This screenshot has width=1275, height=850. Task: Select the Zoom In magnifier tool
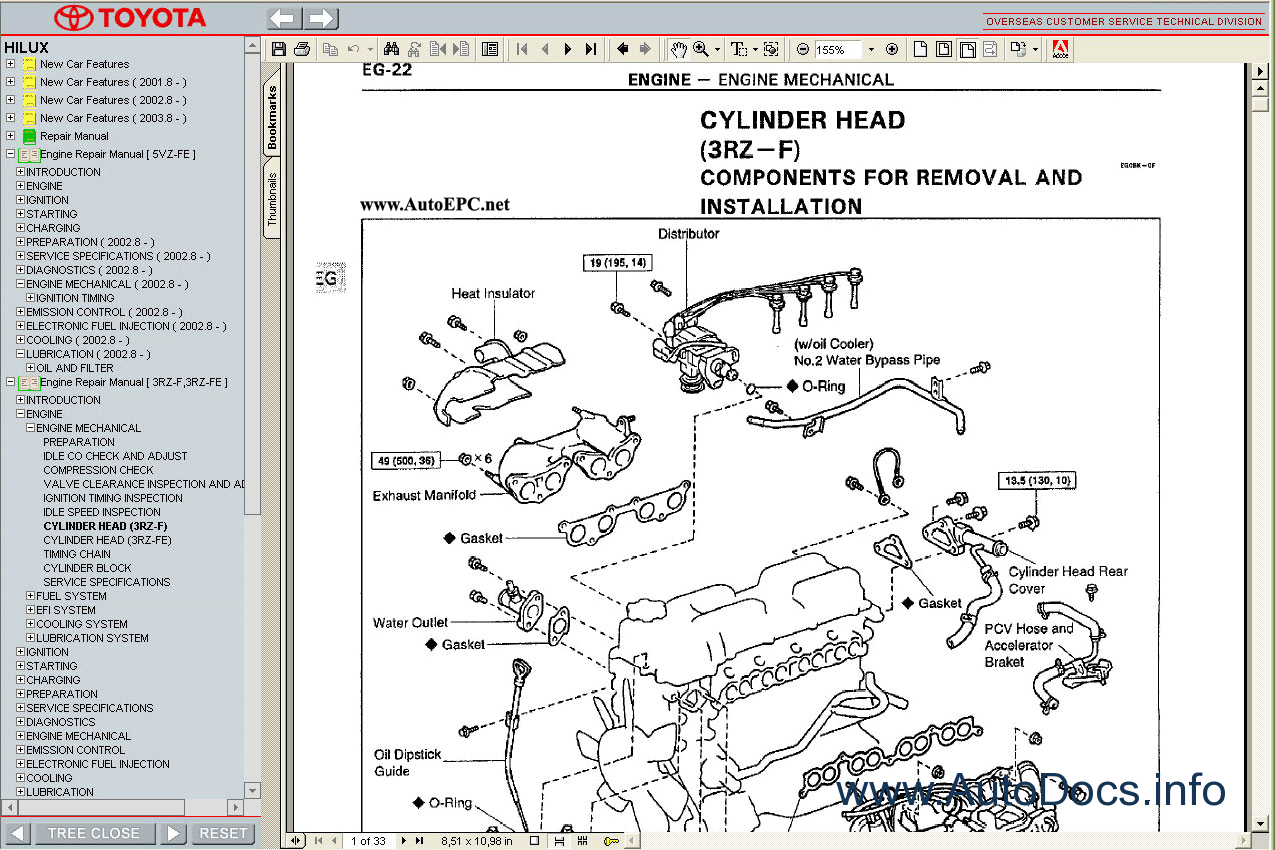pyautogui.click(x=701, y=49)
